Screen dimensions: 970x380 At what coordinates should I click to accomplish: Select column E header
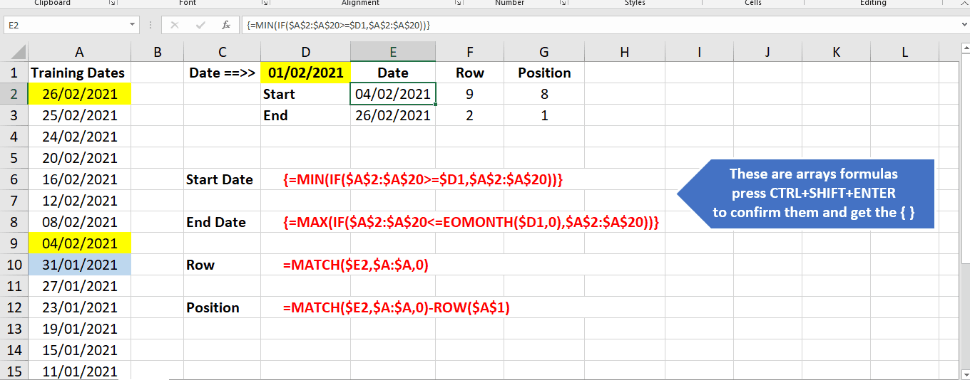pos(393,52)
